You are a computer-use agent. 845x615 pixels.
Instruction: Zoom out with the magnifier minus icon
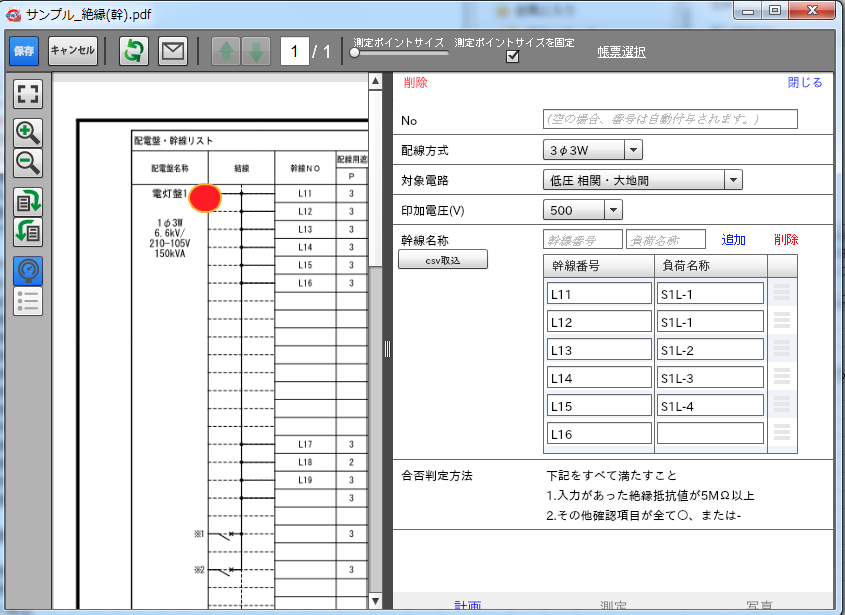point(28,163)
